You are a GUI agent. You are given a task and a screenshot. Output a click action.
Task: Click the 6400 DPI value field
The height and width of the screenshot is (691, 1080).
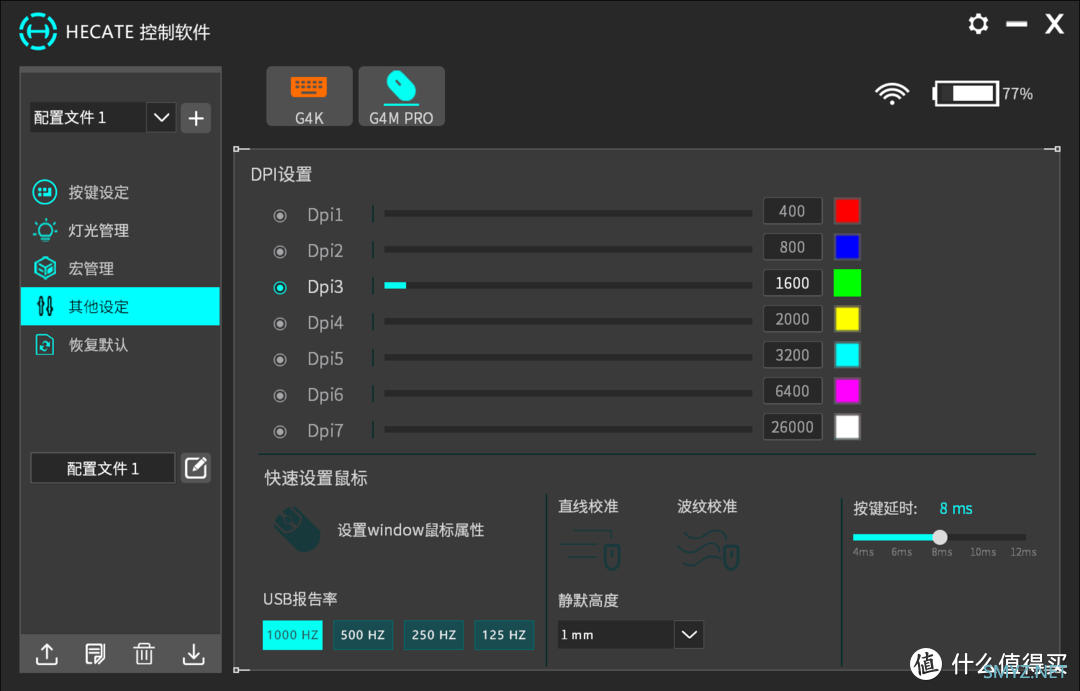coord(792,391)
